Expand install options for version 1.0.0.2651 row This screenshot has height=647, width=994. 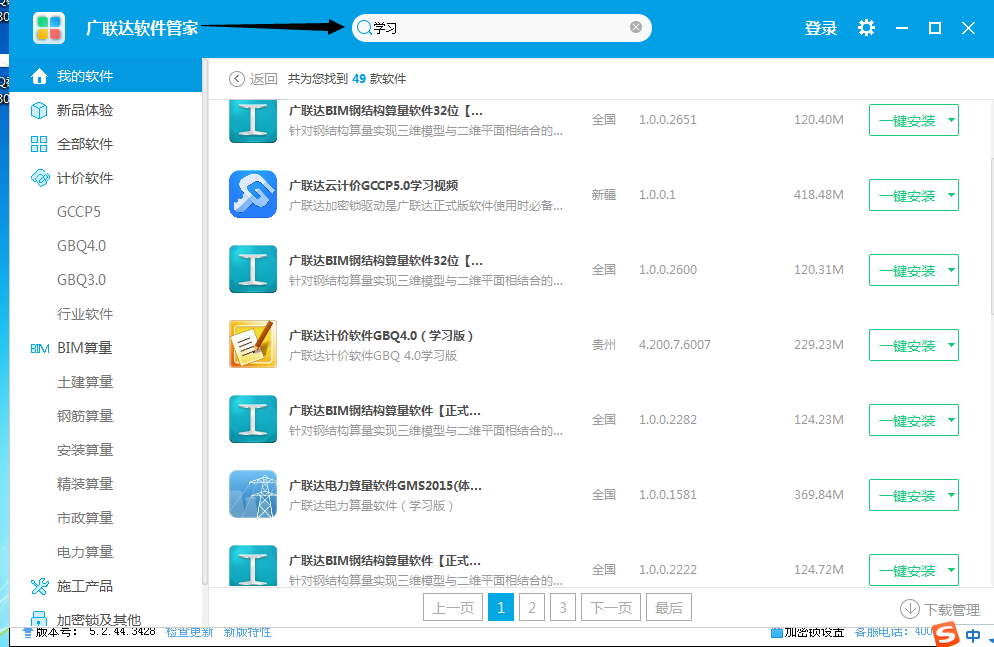coord(951,120)
